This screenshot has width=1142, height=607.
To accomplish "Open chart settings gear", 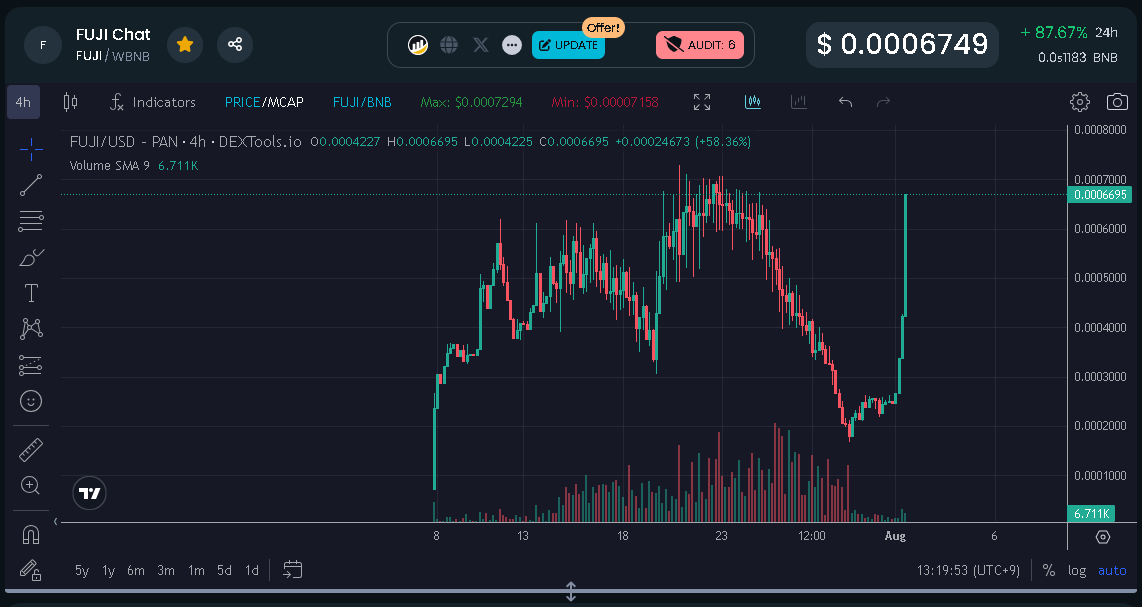I will pyautogui.click(x=1080, y=102).
